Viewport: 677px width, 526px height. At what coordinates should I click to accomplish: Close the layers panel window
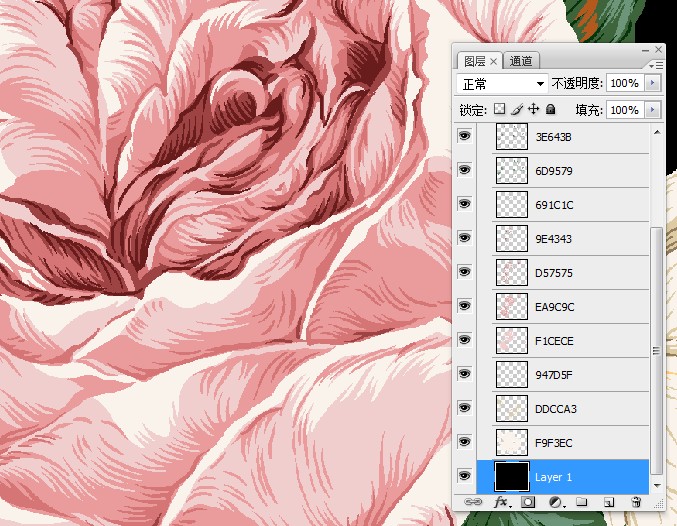coord(658,50)
